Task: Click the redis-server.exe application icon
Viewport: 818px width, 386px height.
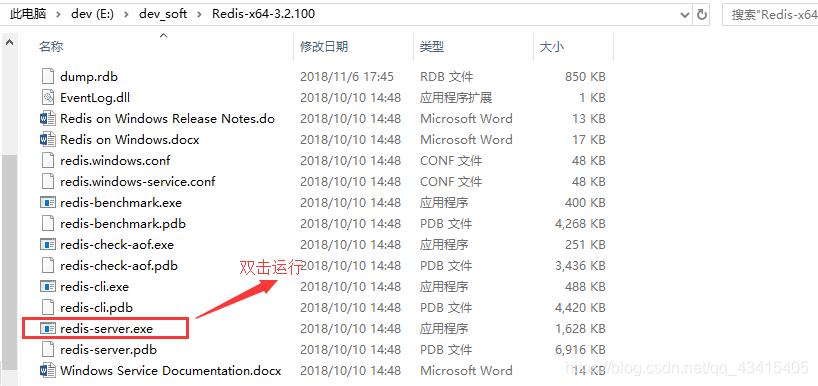Action: point(48,329)
